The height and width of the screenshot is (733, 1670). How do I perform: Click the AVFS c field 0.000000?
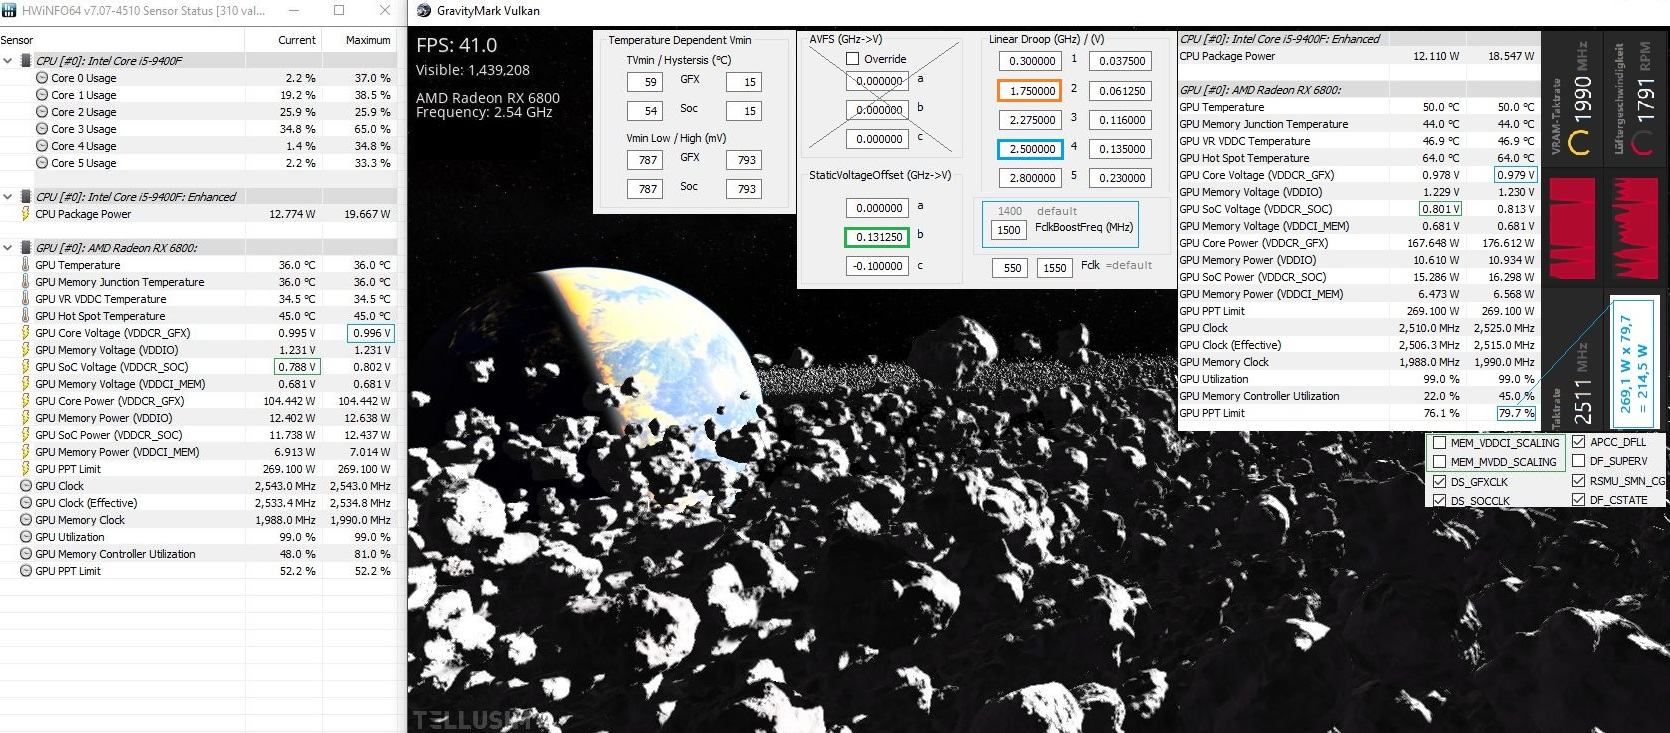coord(877,139)
